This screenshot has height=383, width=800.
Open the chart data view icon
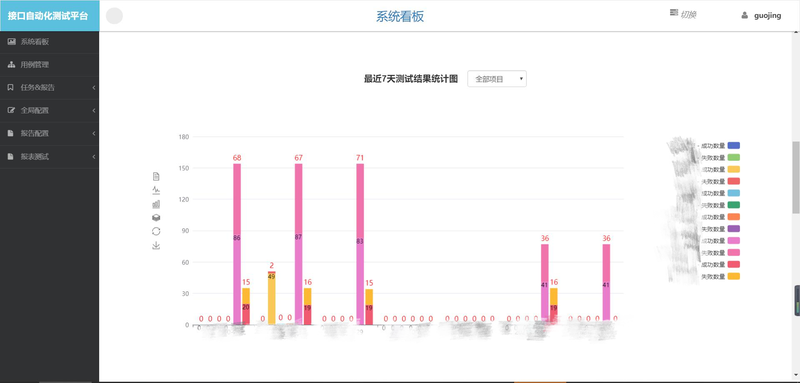click(x=156, y=176)
